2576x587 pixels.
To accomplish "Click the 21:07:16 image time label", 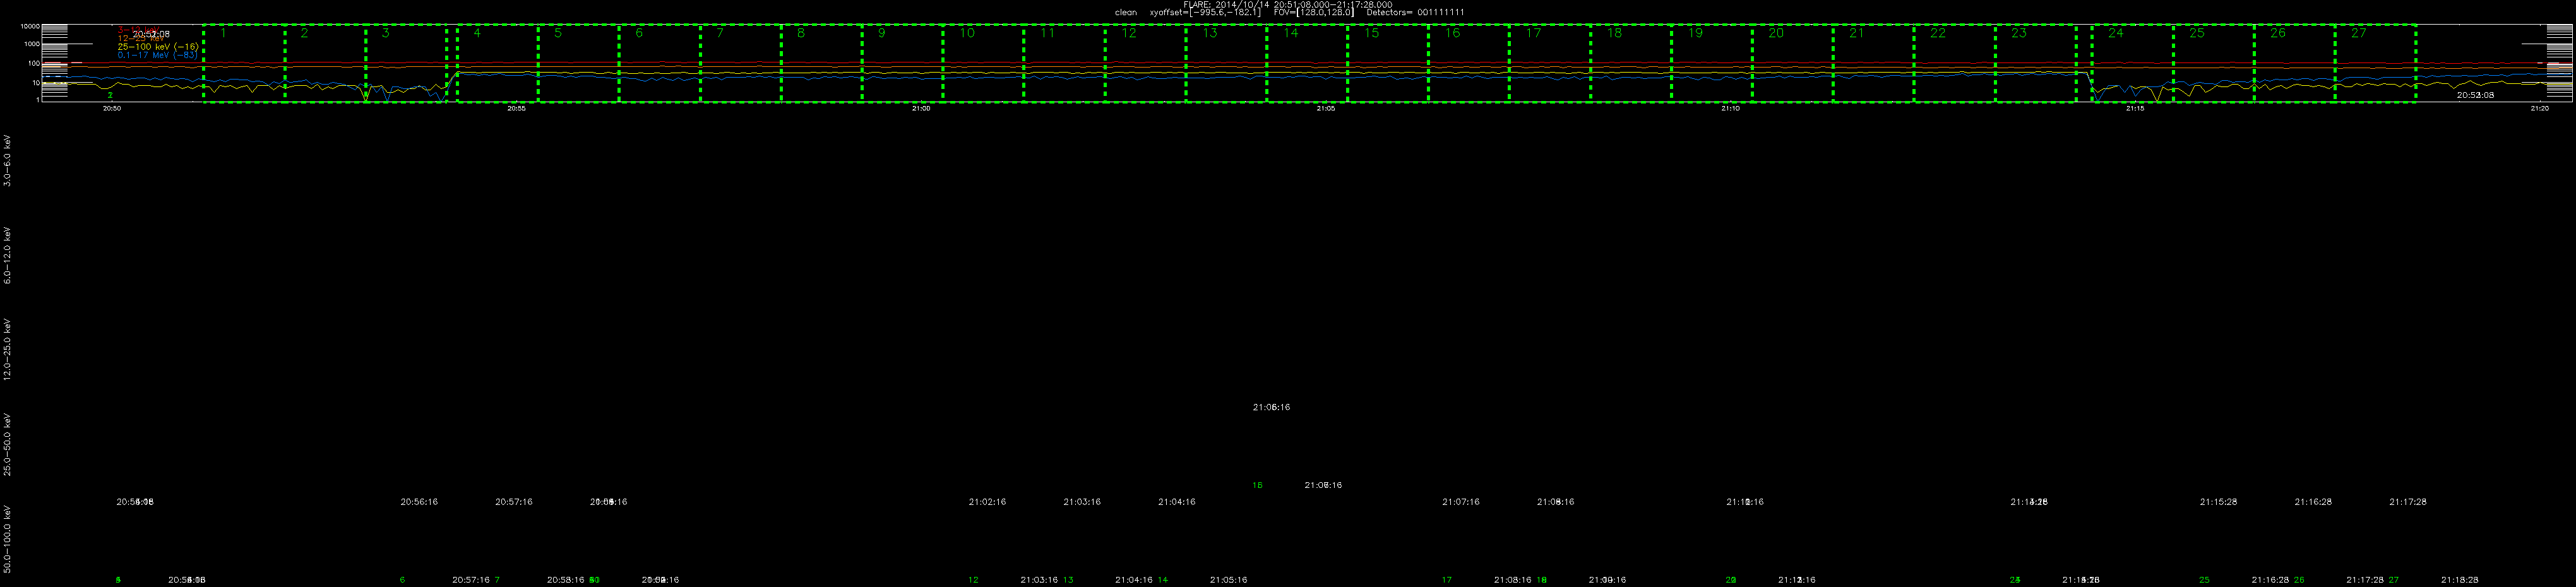I will tap(1460, 502).
